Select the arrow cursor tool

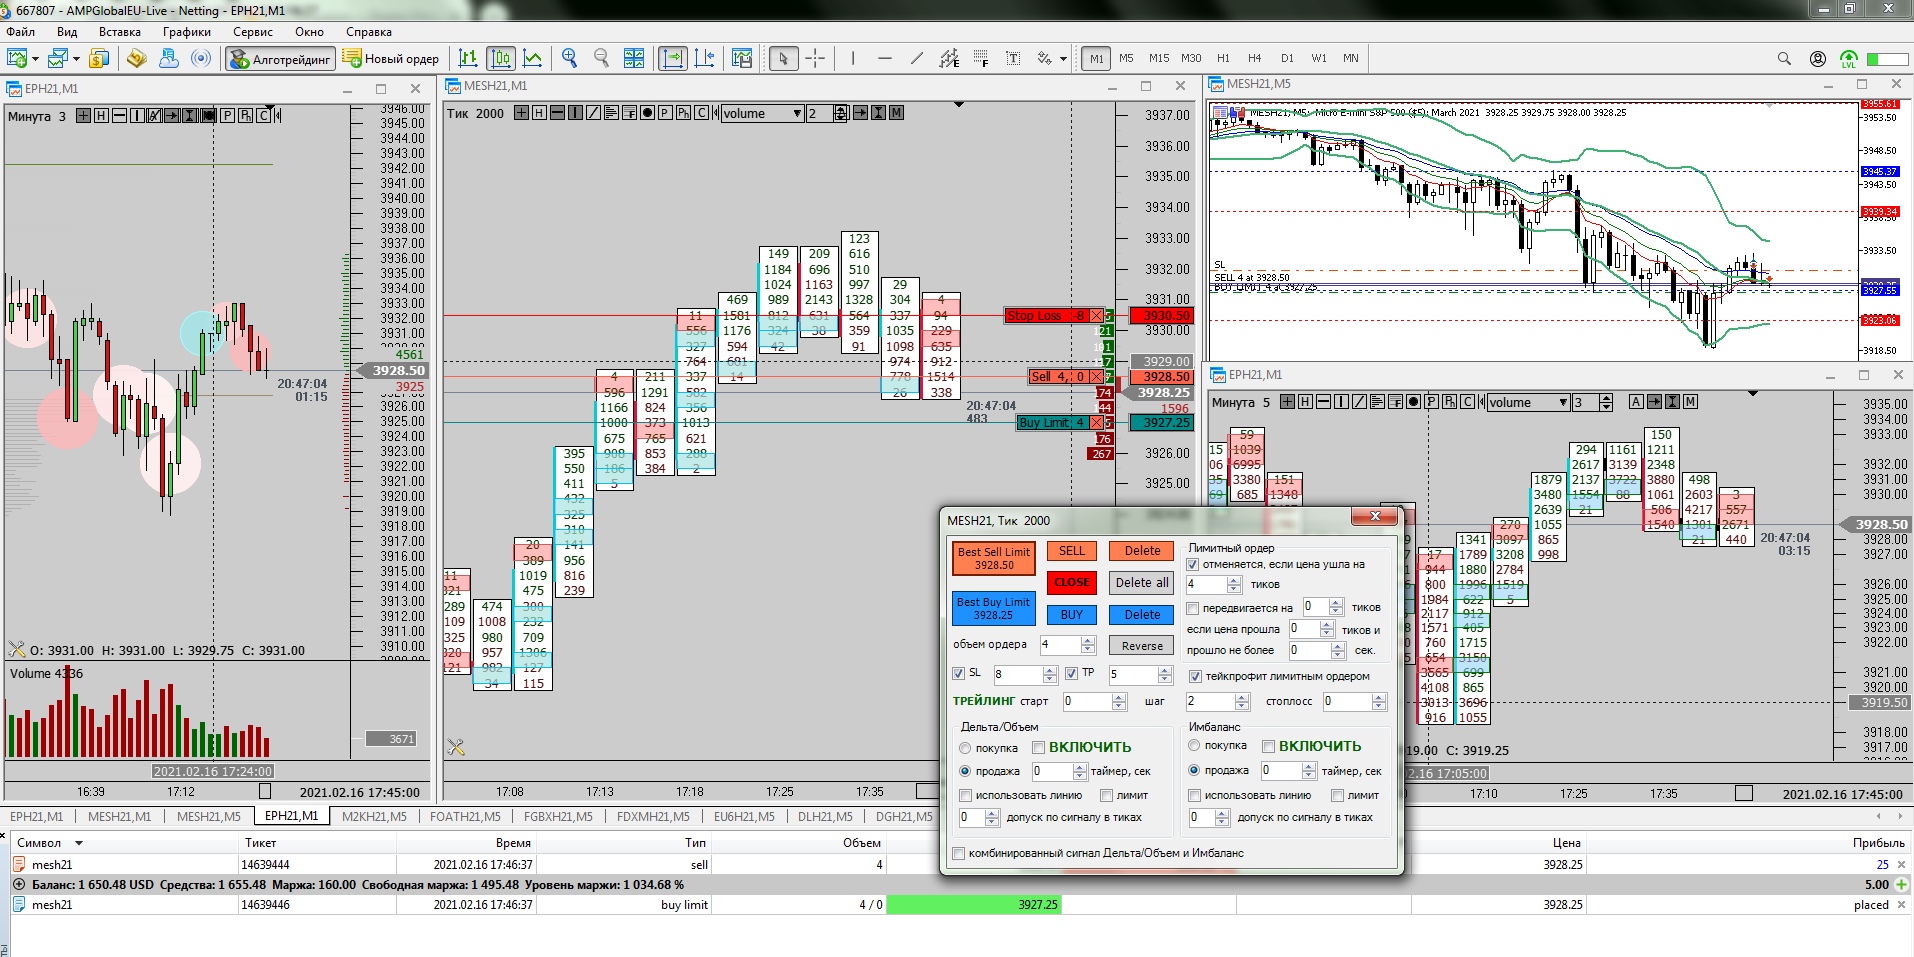[x=783, y=59]
